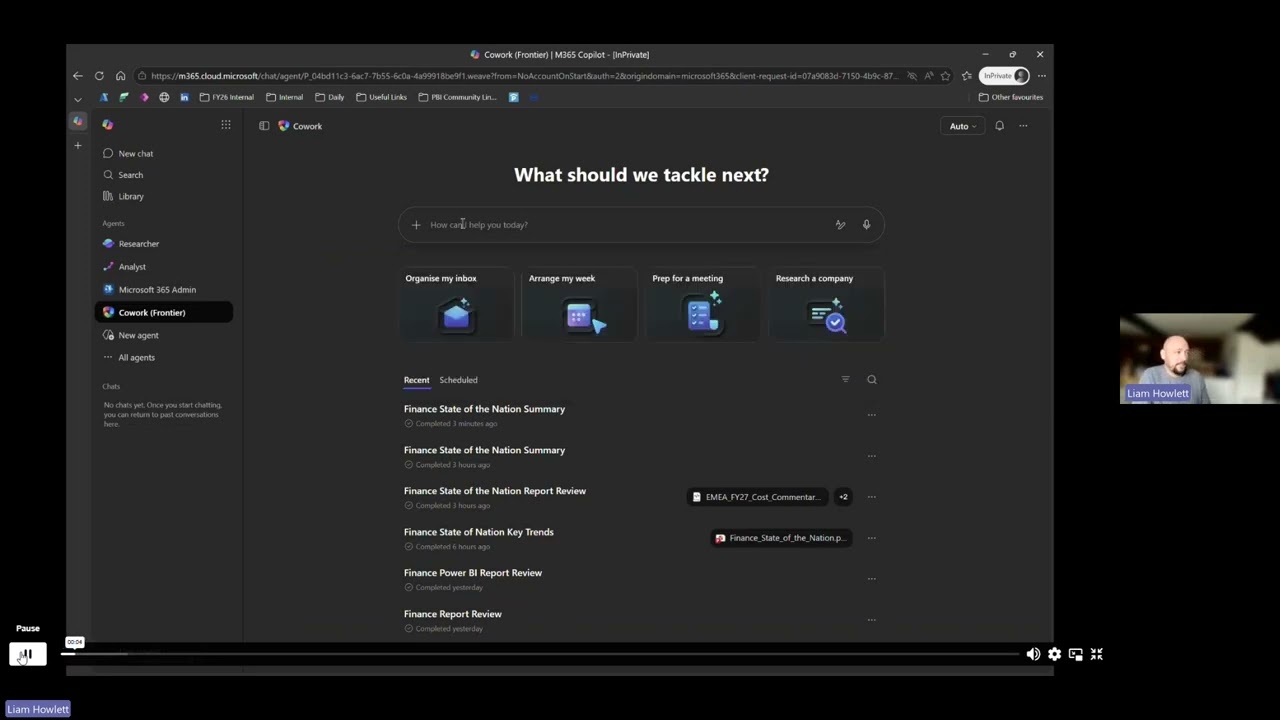Open notifications bell icon

999,126
